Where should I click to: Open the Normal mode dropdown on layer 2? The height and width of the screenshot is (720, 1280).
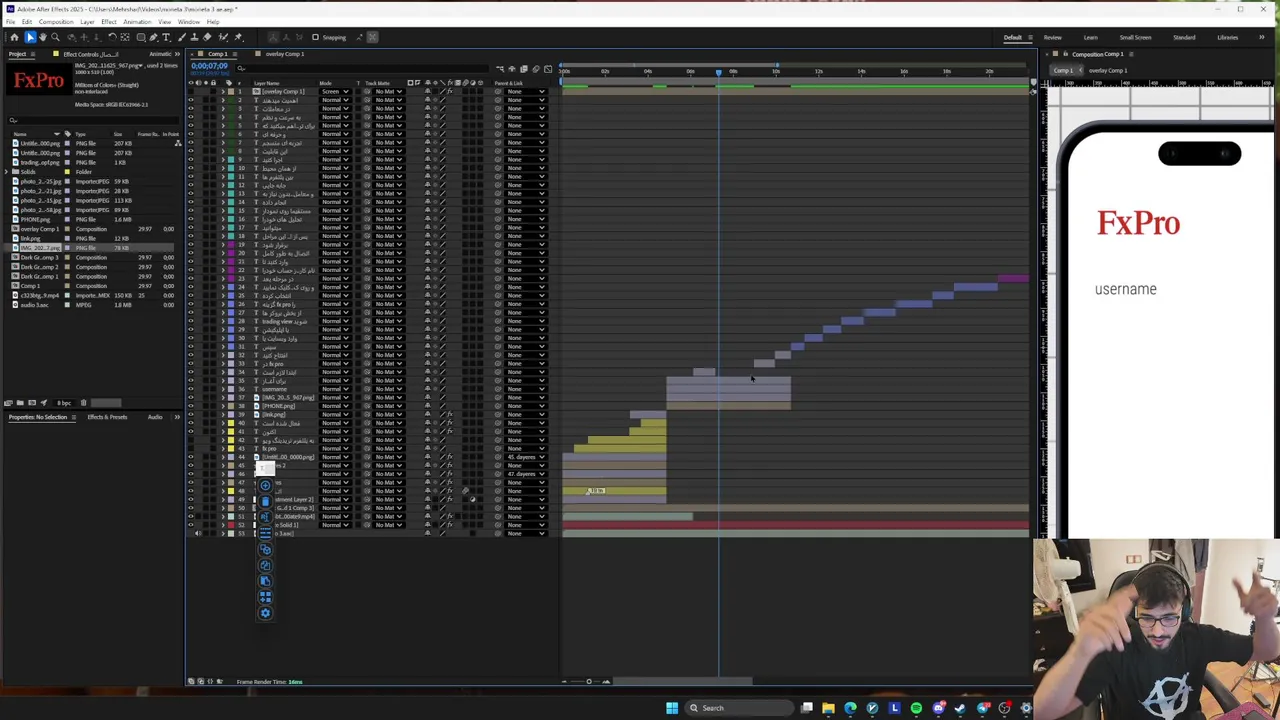pos(335,100)
